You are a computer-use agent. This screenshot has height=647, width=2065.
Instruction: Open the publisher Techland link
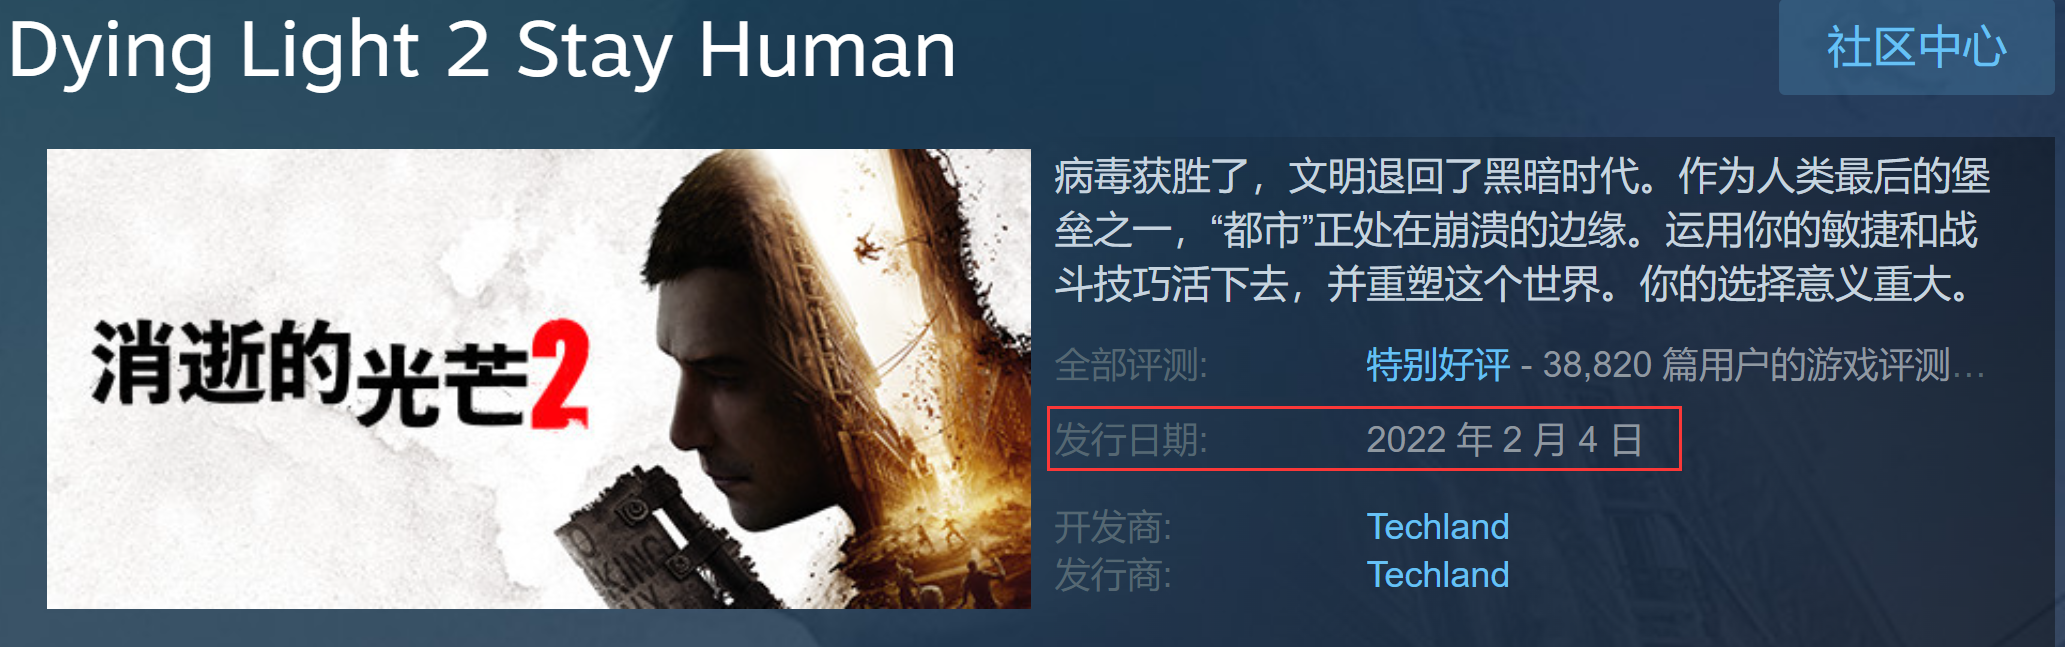tap(1438, 575)
